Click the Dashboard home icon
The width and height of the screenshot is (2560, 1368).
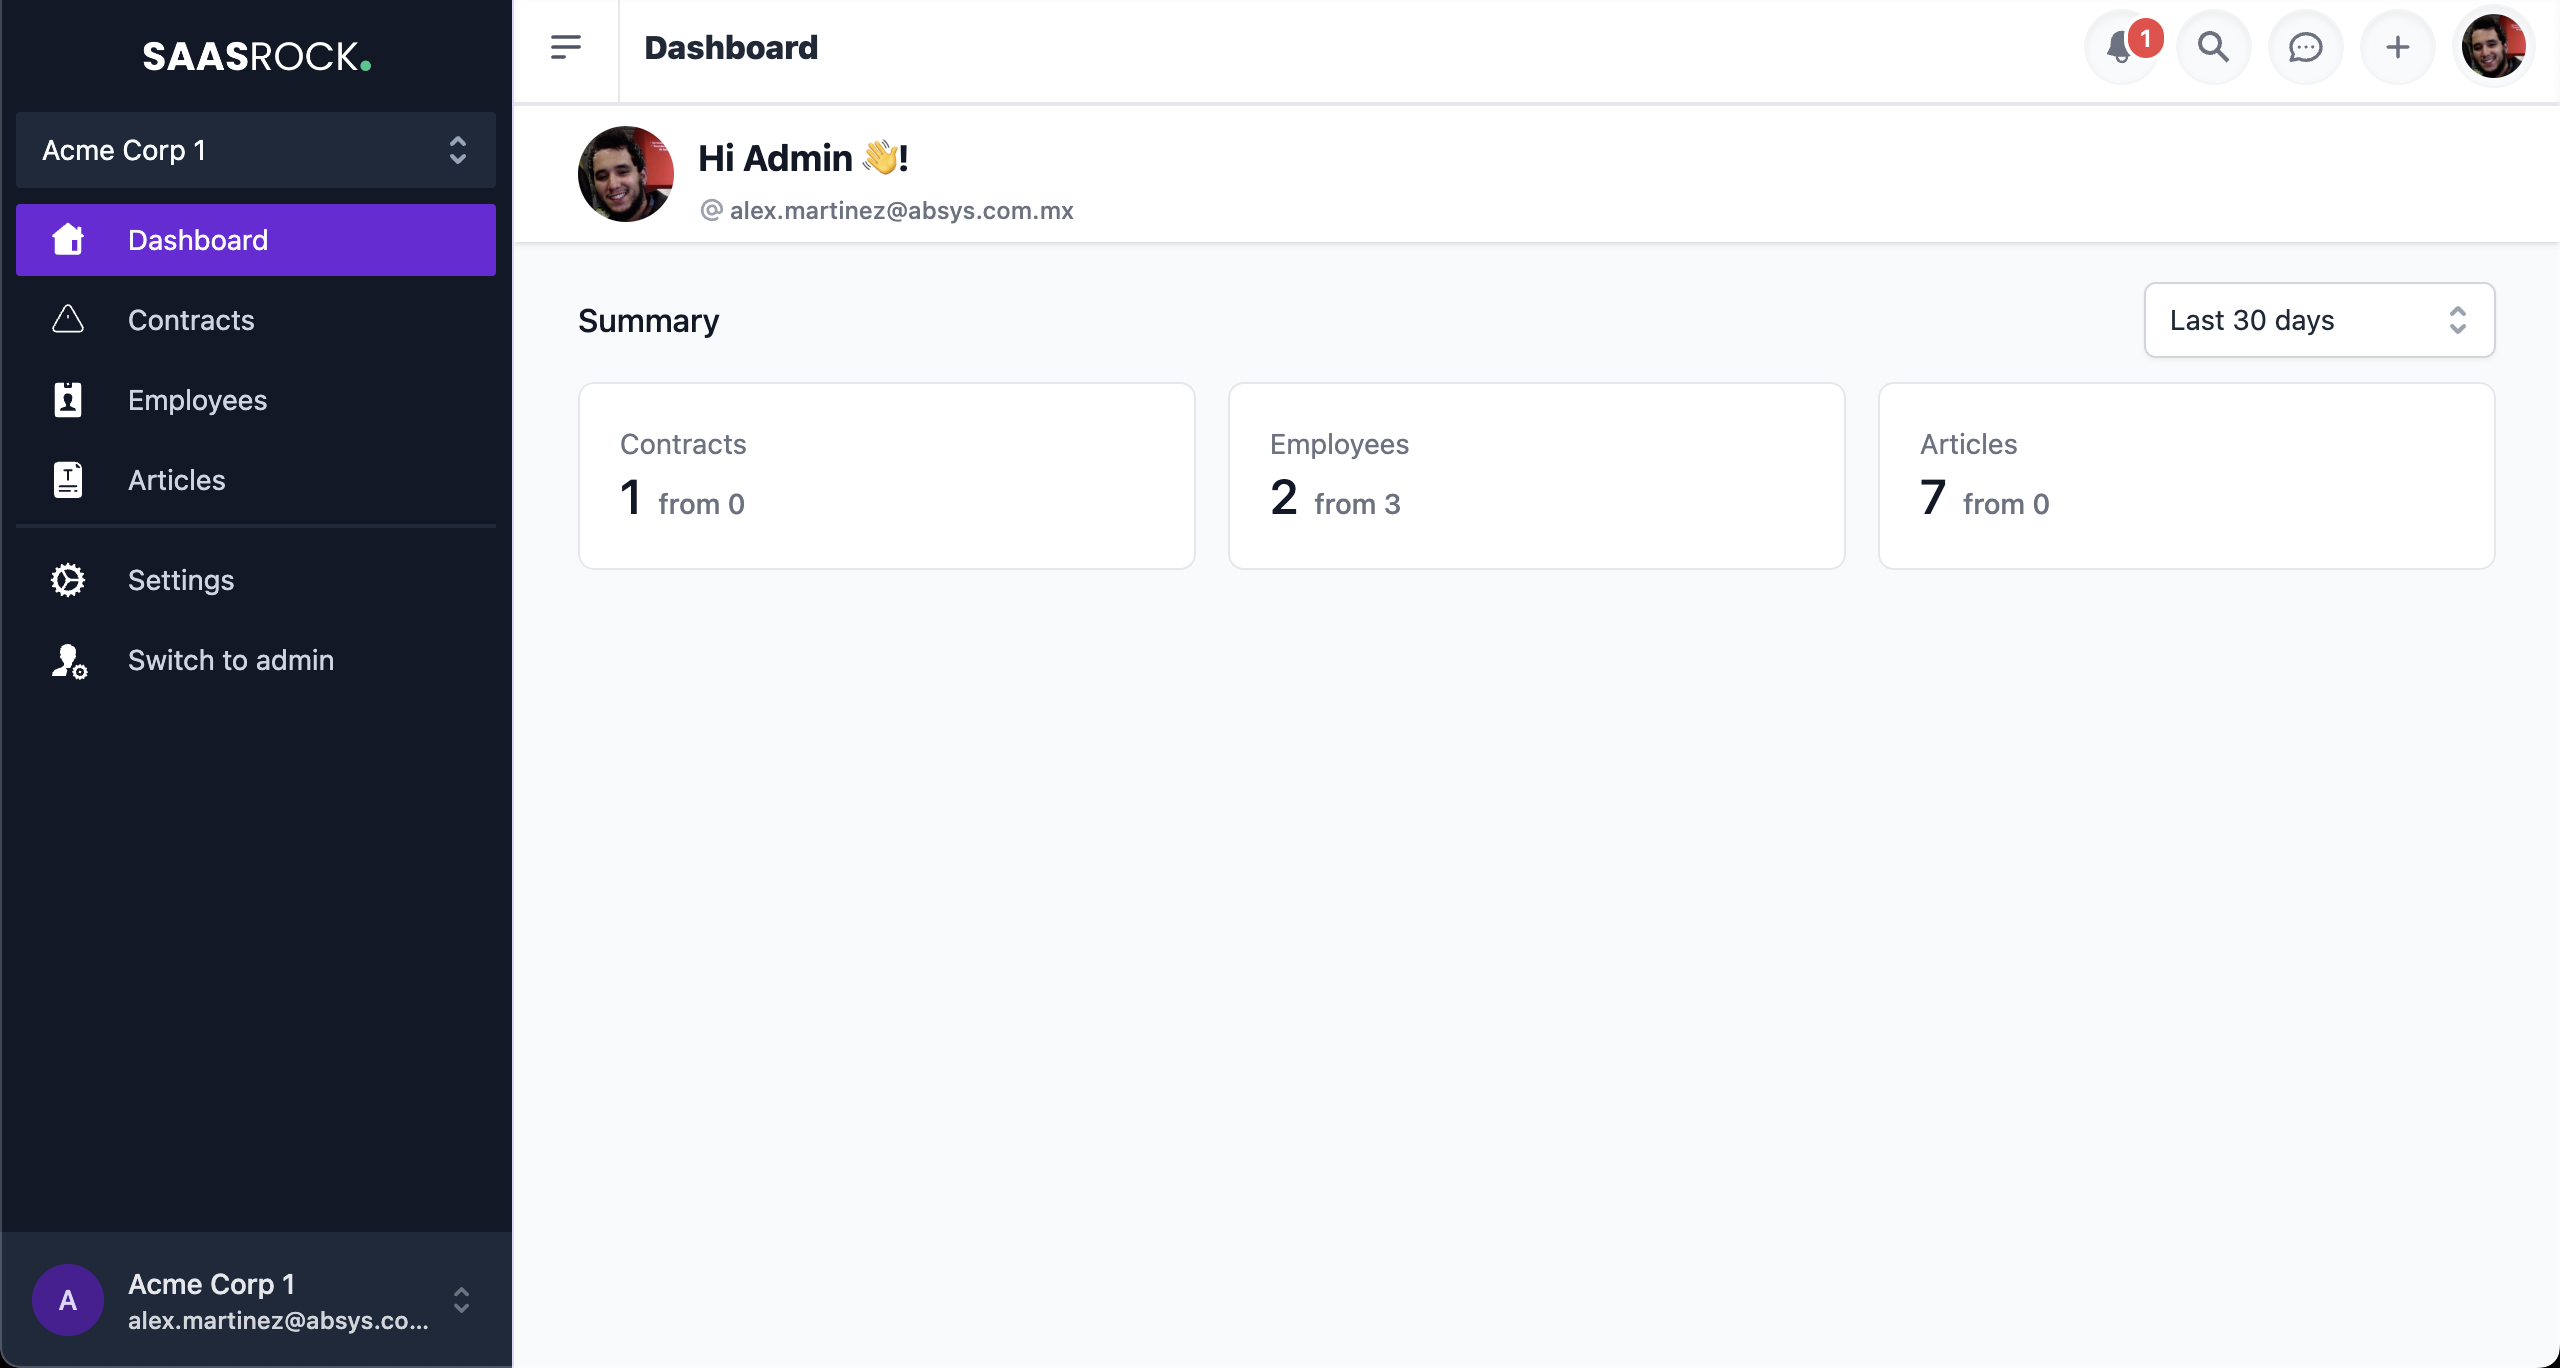(68, 239)
